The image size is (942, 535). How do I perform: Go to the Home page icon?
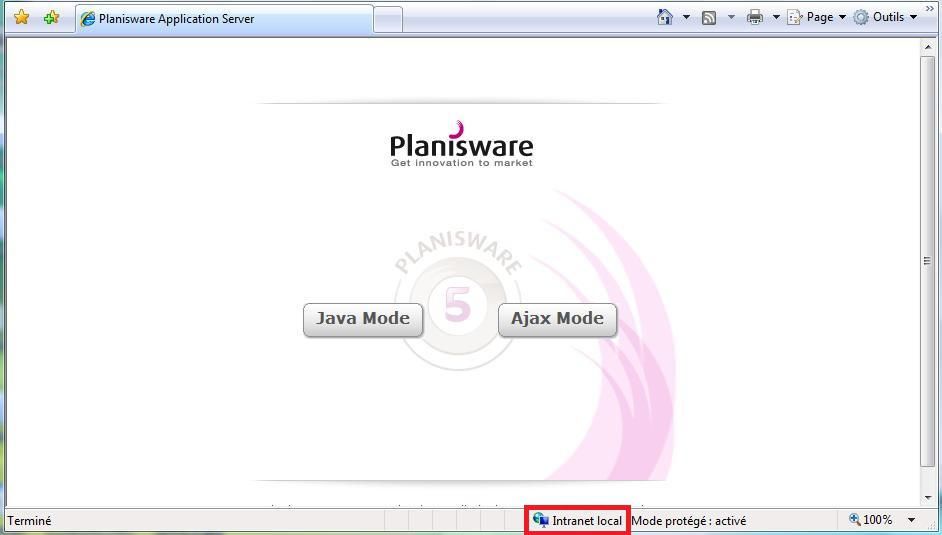point(664,17)
